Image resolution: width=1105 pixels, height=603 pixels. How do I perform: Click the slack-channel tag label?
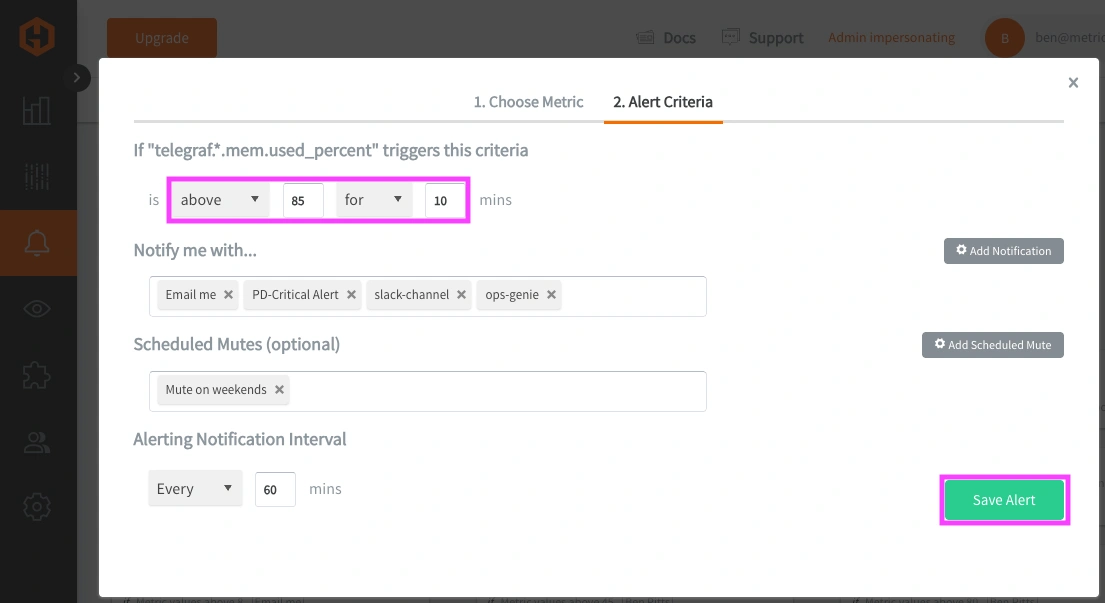tap(412, 294)
